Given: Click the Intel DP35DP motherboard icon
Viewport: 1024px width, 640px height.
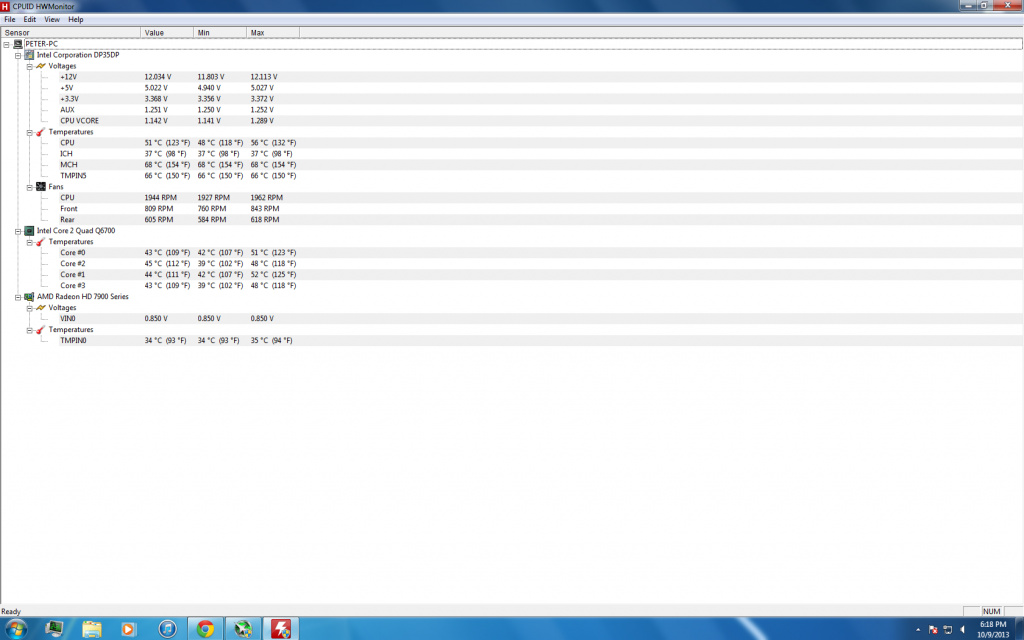Looking at the screenshot, I should tap(30, 55).
